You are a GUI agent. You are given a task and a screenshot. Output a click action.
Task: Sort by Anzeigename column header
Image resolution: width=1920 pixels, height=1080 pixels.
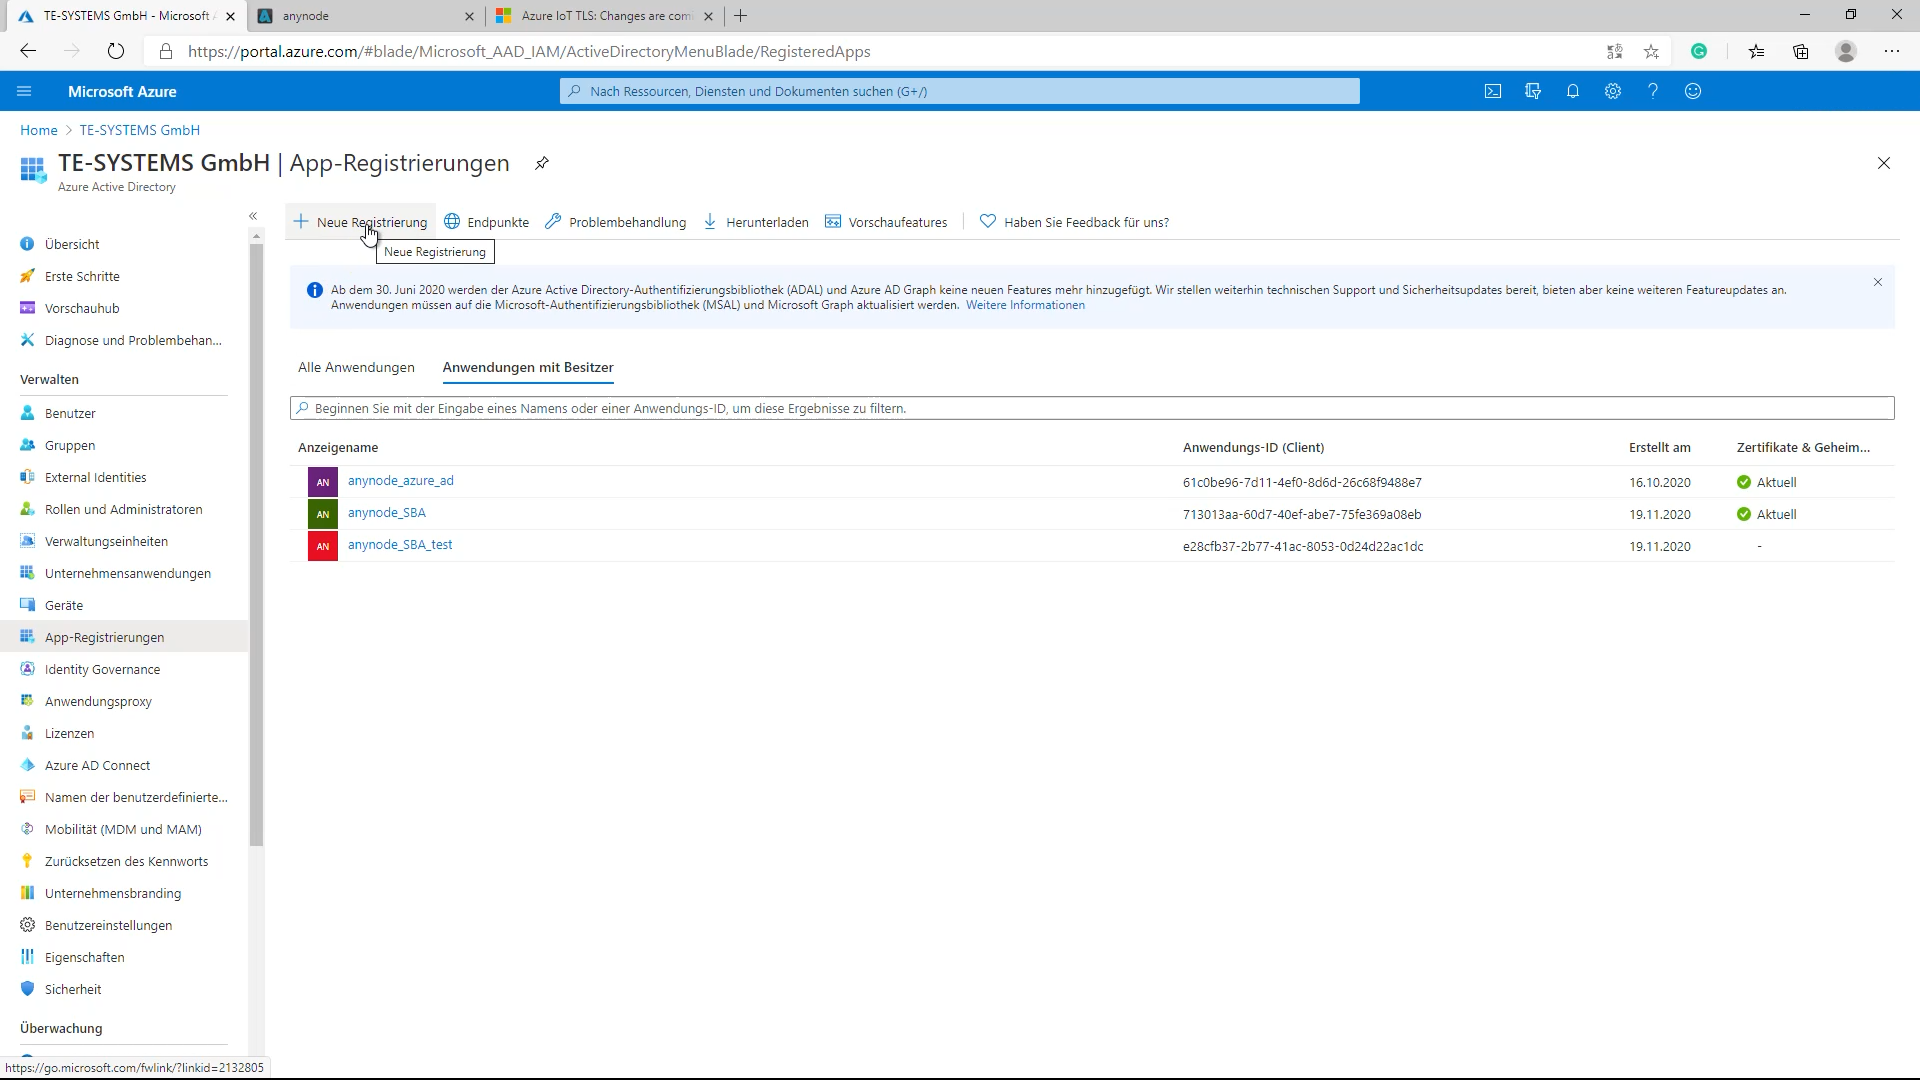338,447
